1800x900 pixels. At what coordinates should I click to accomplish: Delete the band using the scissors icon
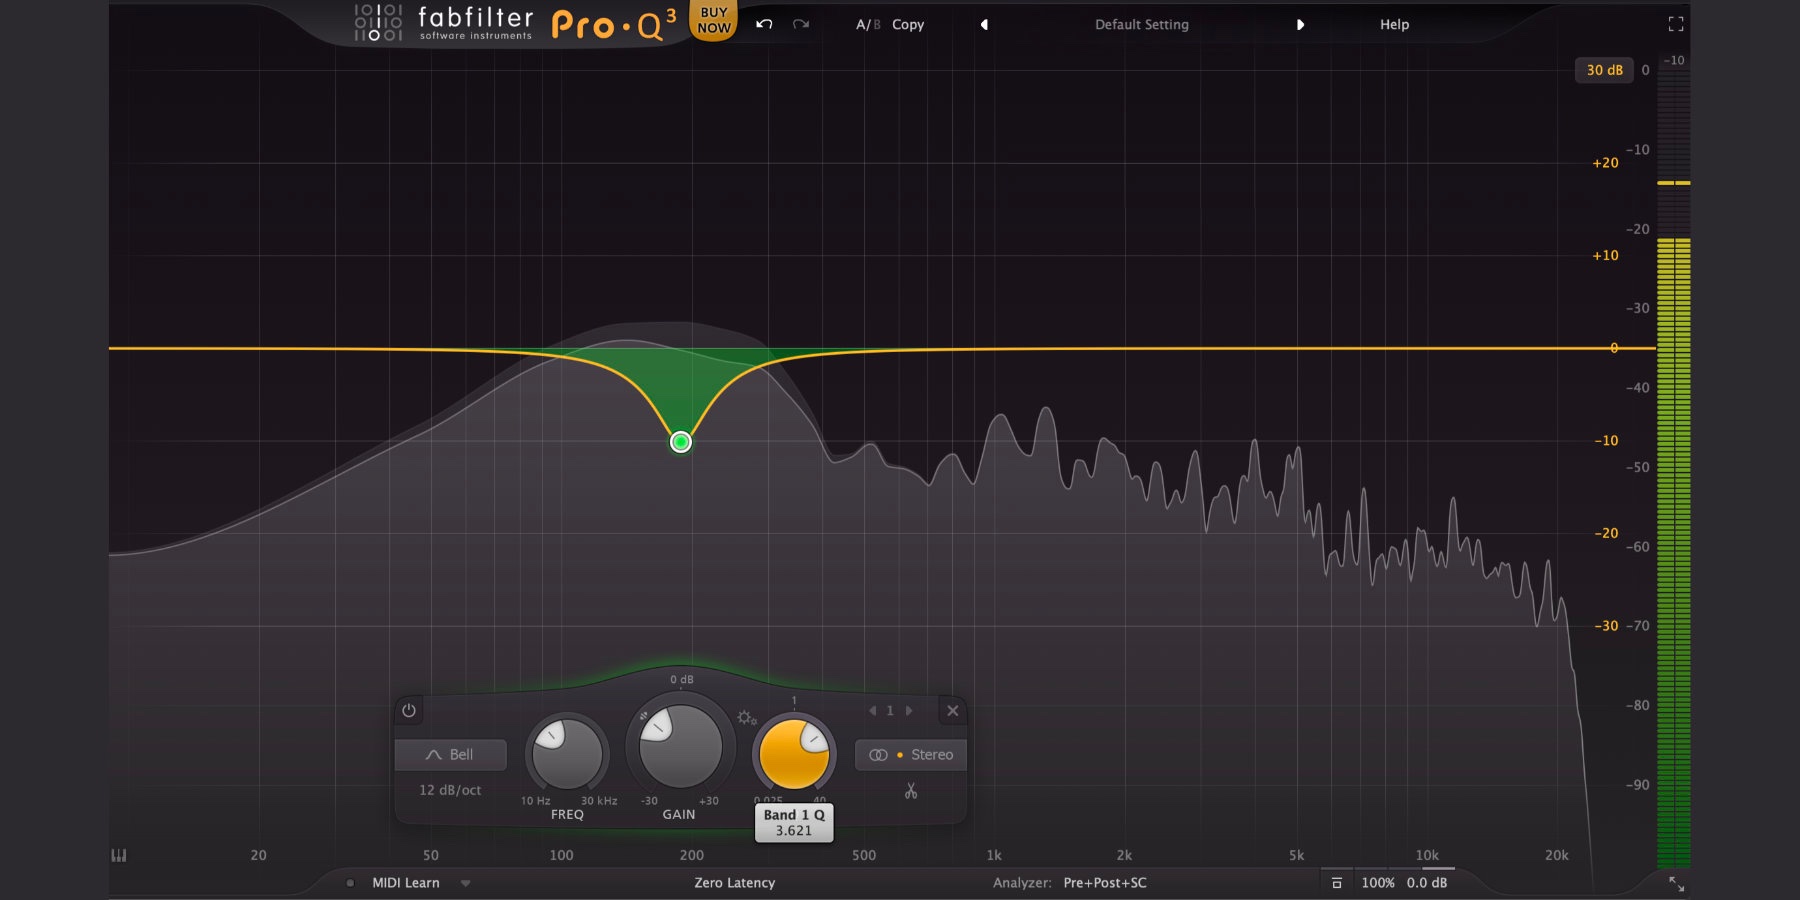pyautogui.click(x=911, y=788)
